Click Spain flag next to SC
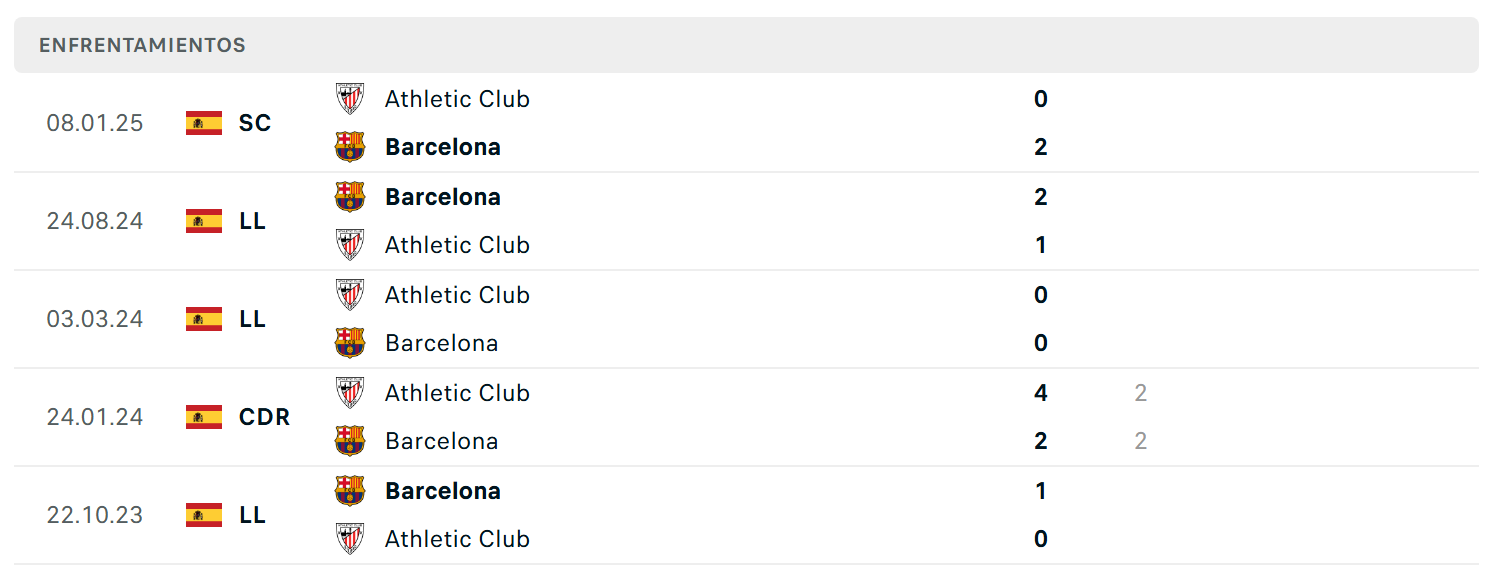 pos(204,123)
